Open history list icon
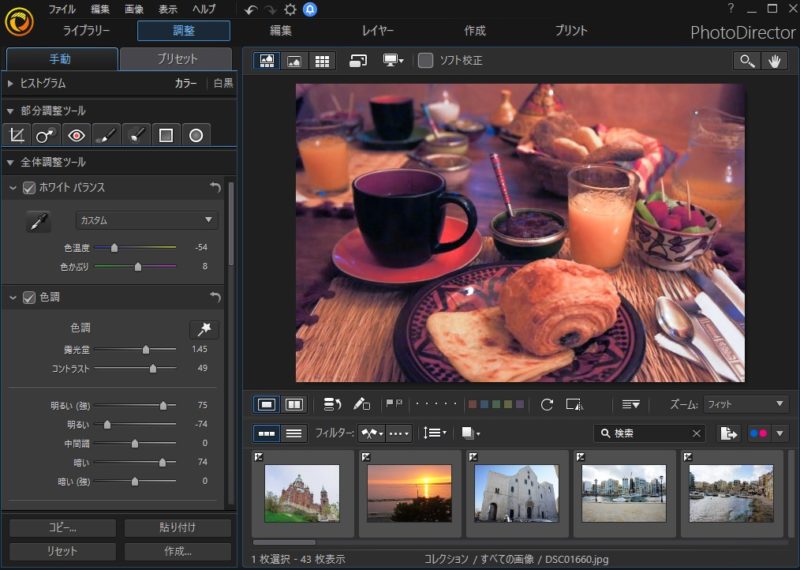The width and height of the screenshot is (800, 570). click(332, 405)
